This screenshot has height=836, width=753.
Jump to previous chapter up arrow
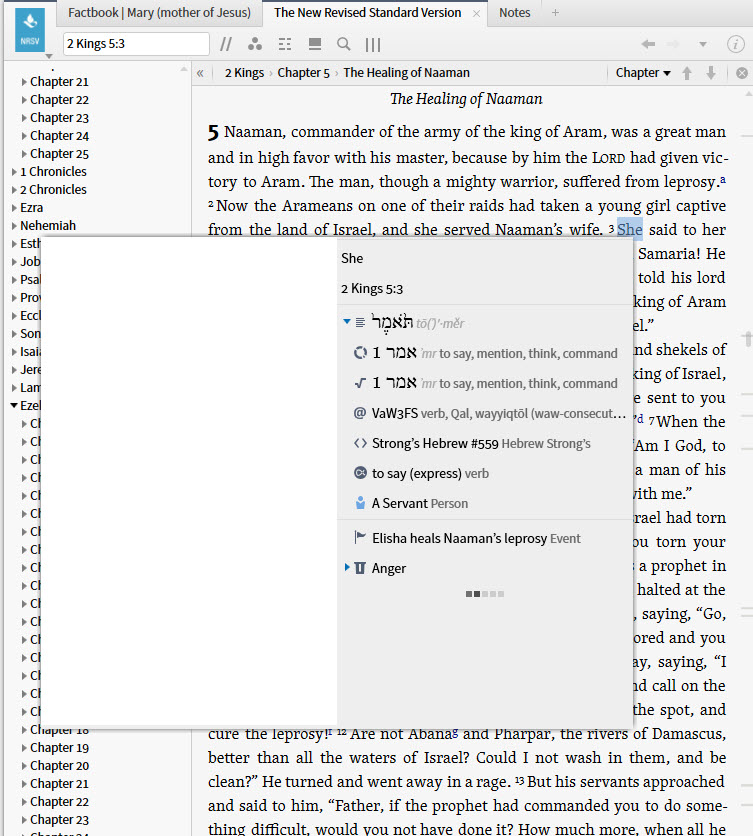[x=687, y=73]
